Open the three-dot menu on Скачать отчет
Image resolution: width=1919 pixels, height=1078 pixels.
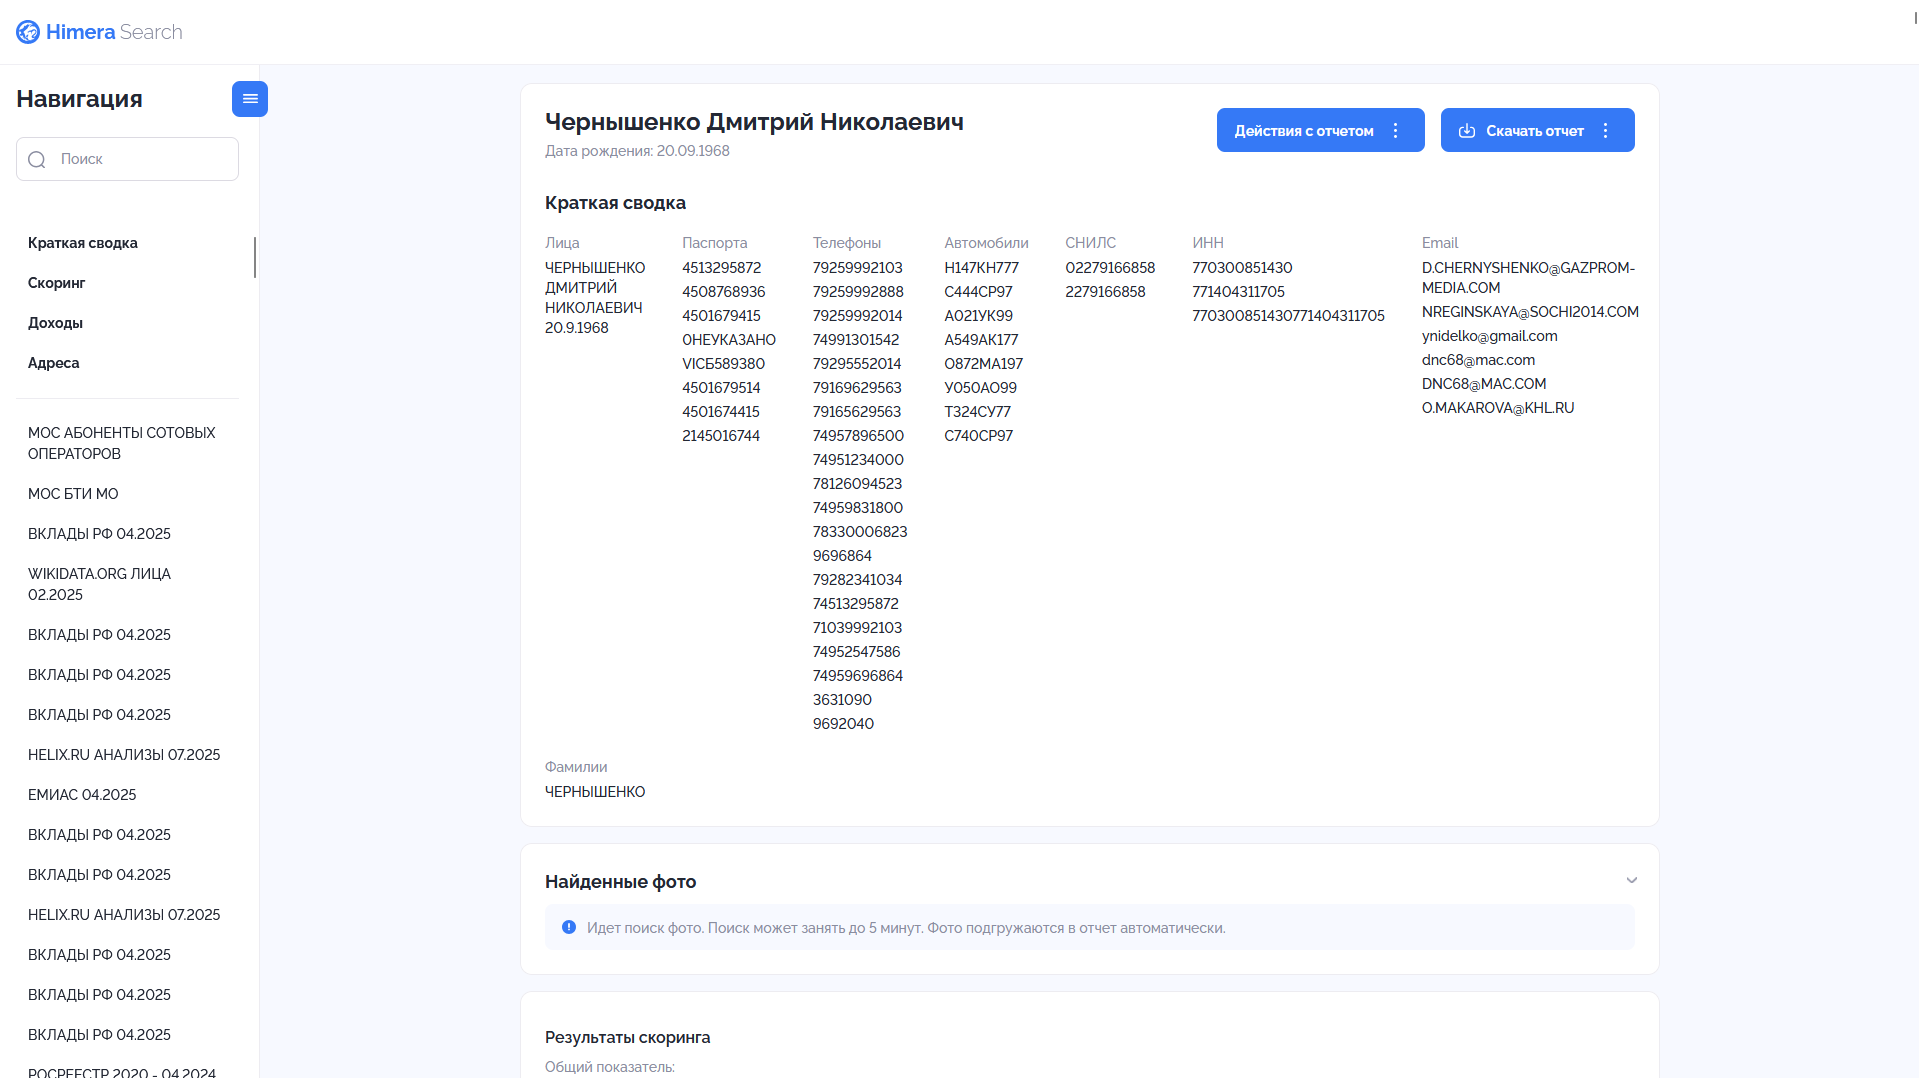(1606, 131)
